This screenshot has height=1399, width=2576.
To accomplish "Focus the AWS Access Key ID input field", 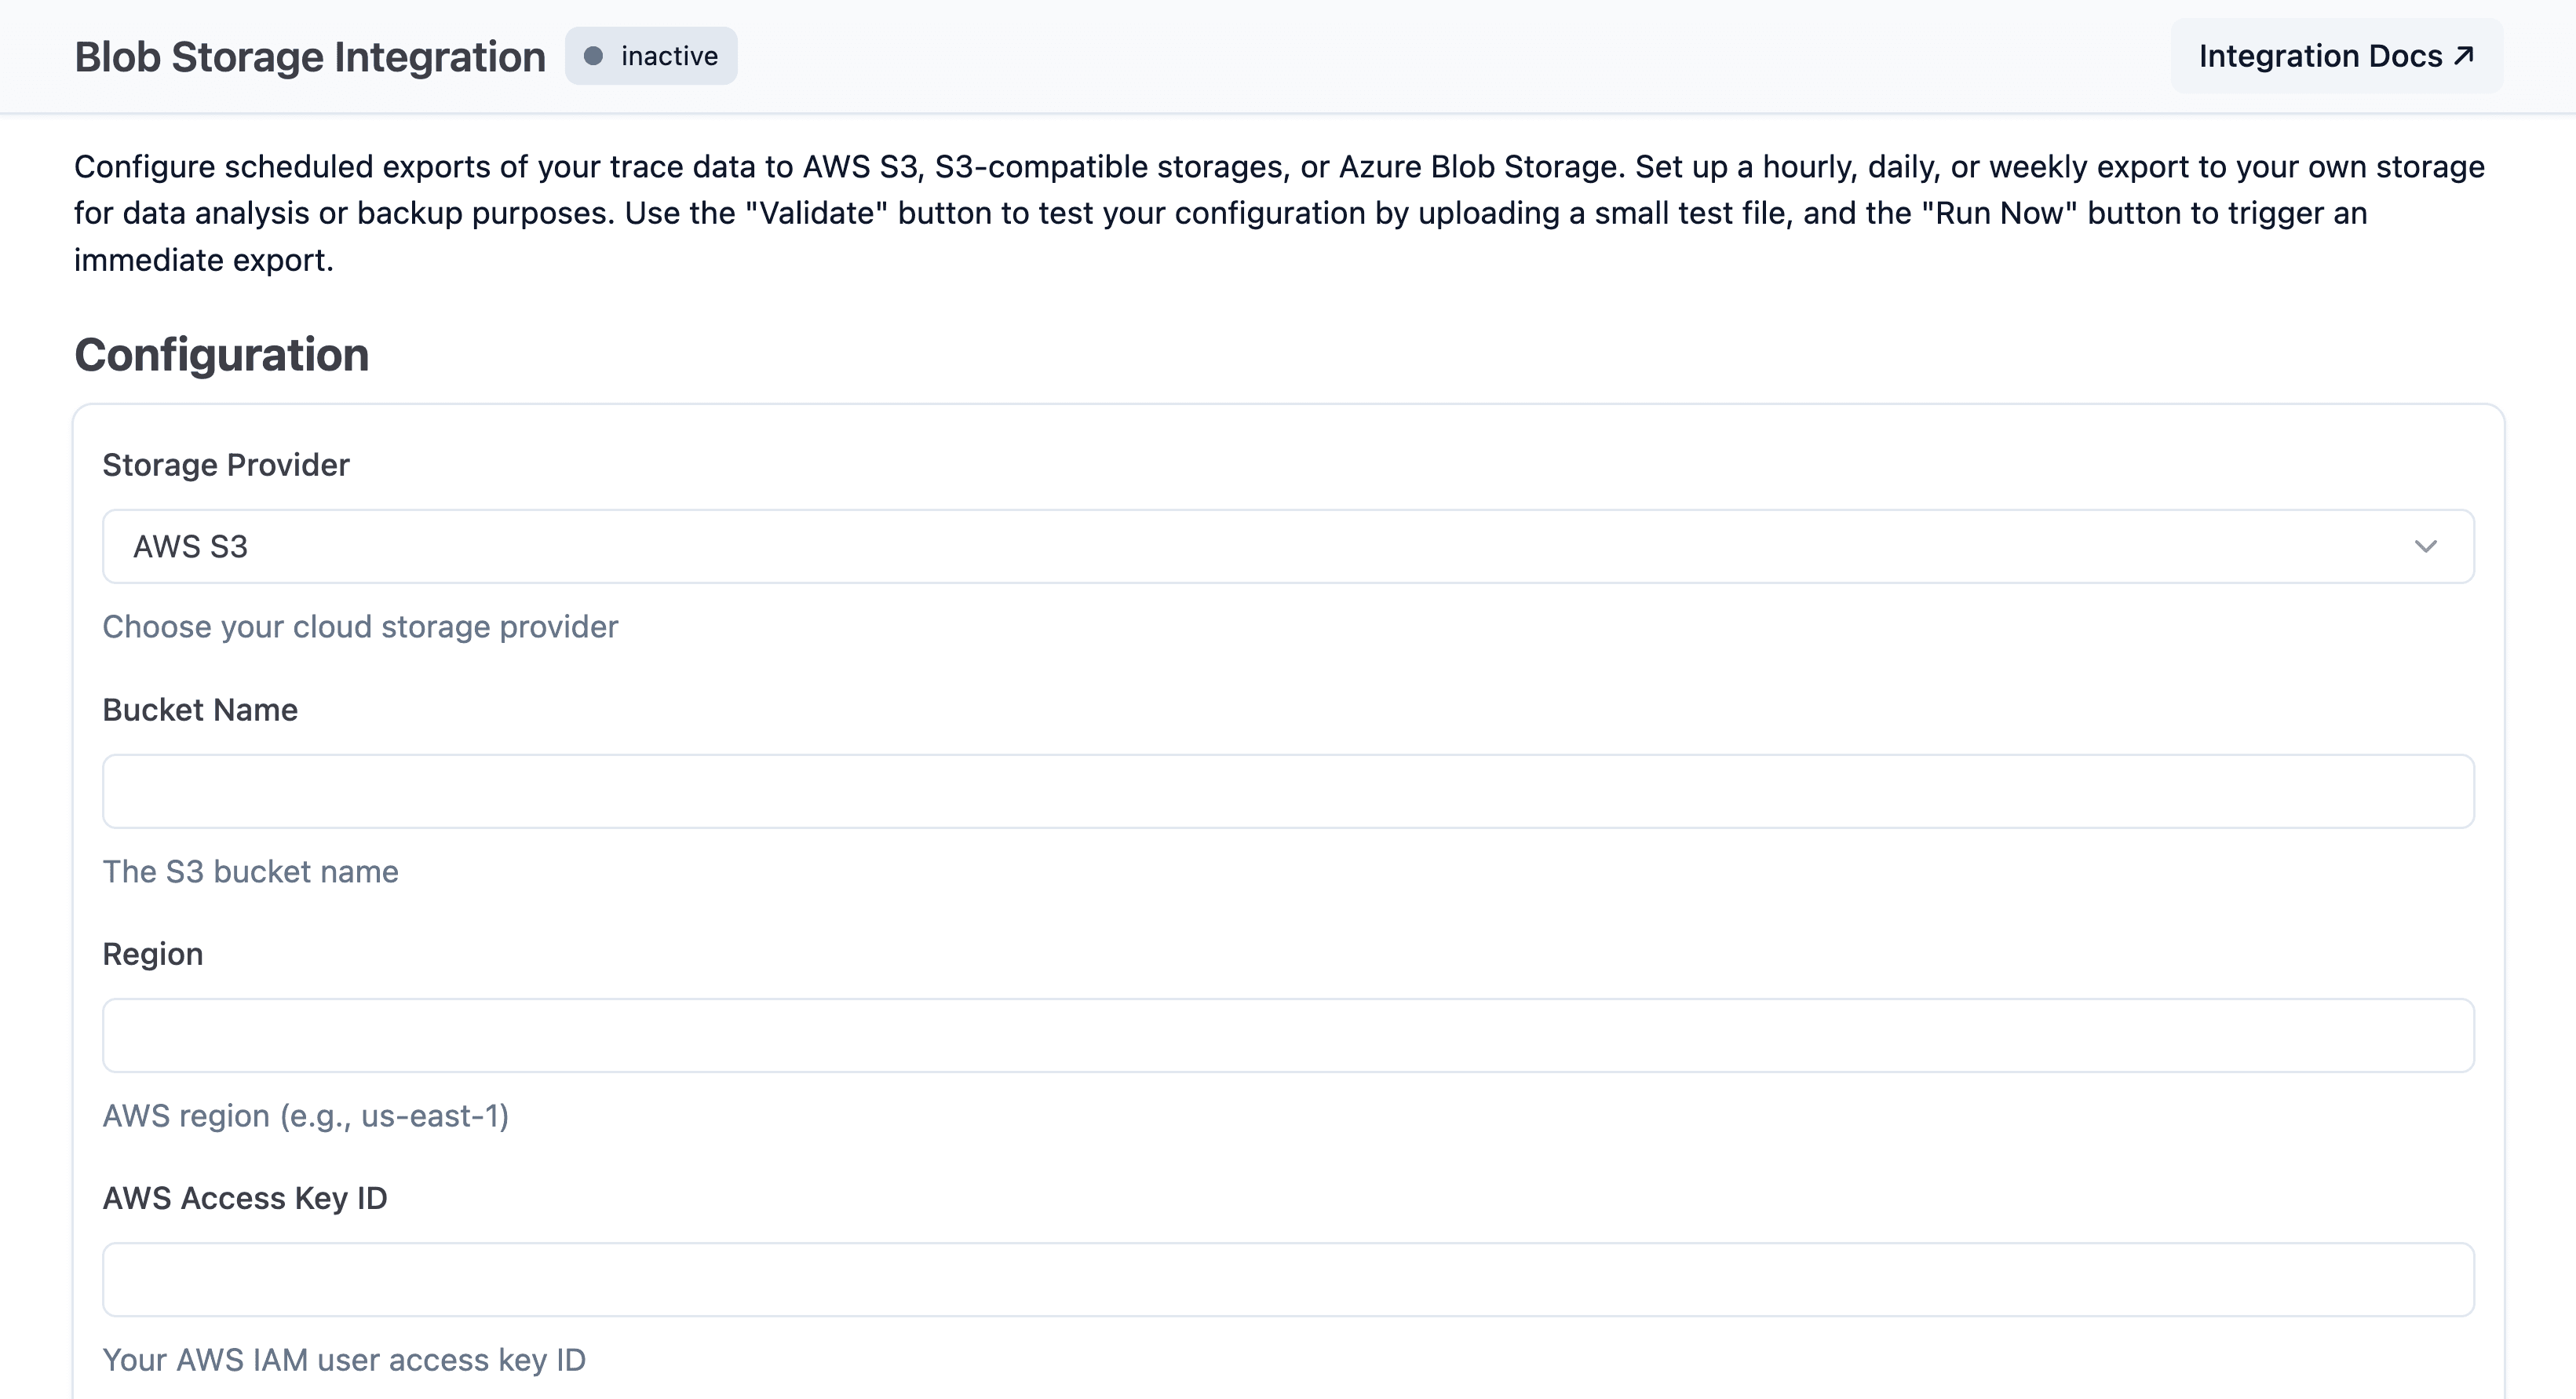I will tap(1288, 1279).
